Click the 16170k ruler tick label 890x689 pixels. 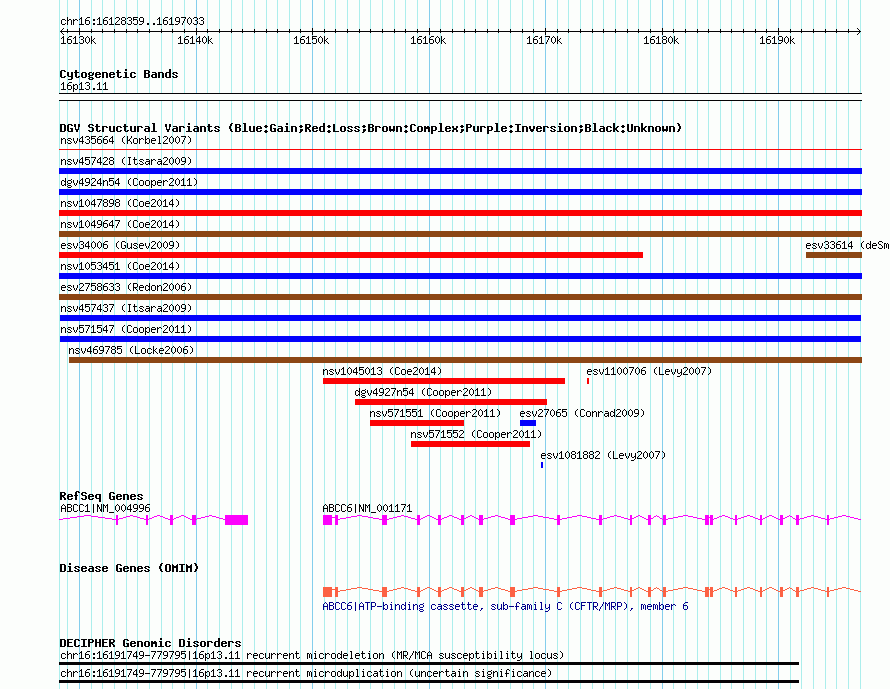coord(544,40)
